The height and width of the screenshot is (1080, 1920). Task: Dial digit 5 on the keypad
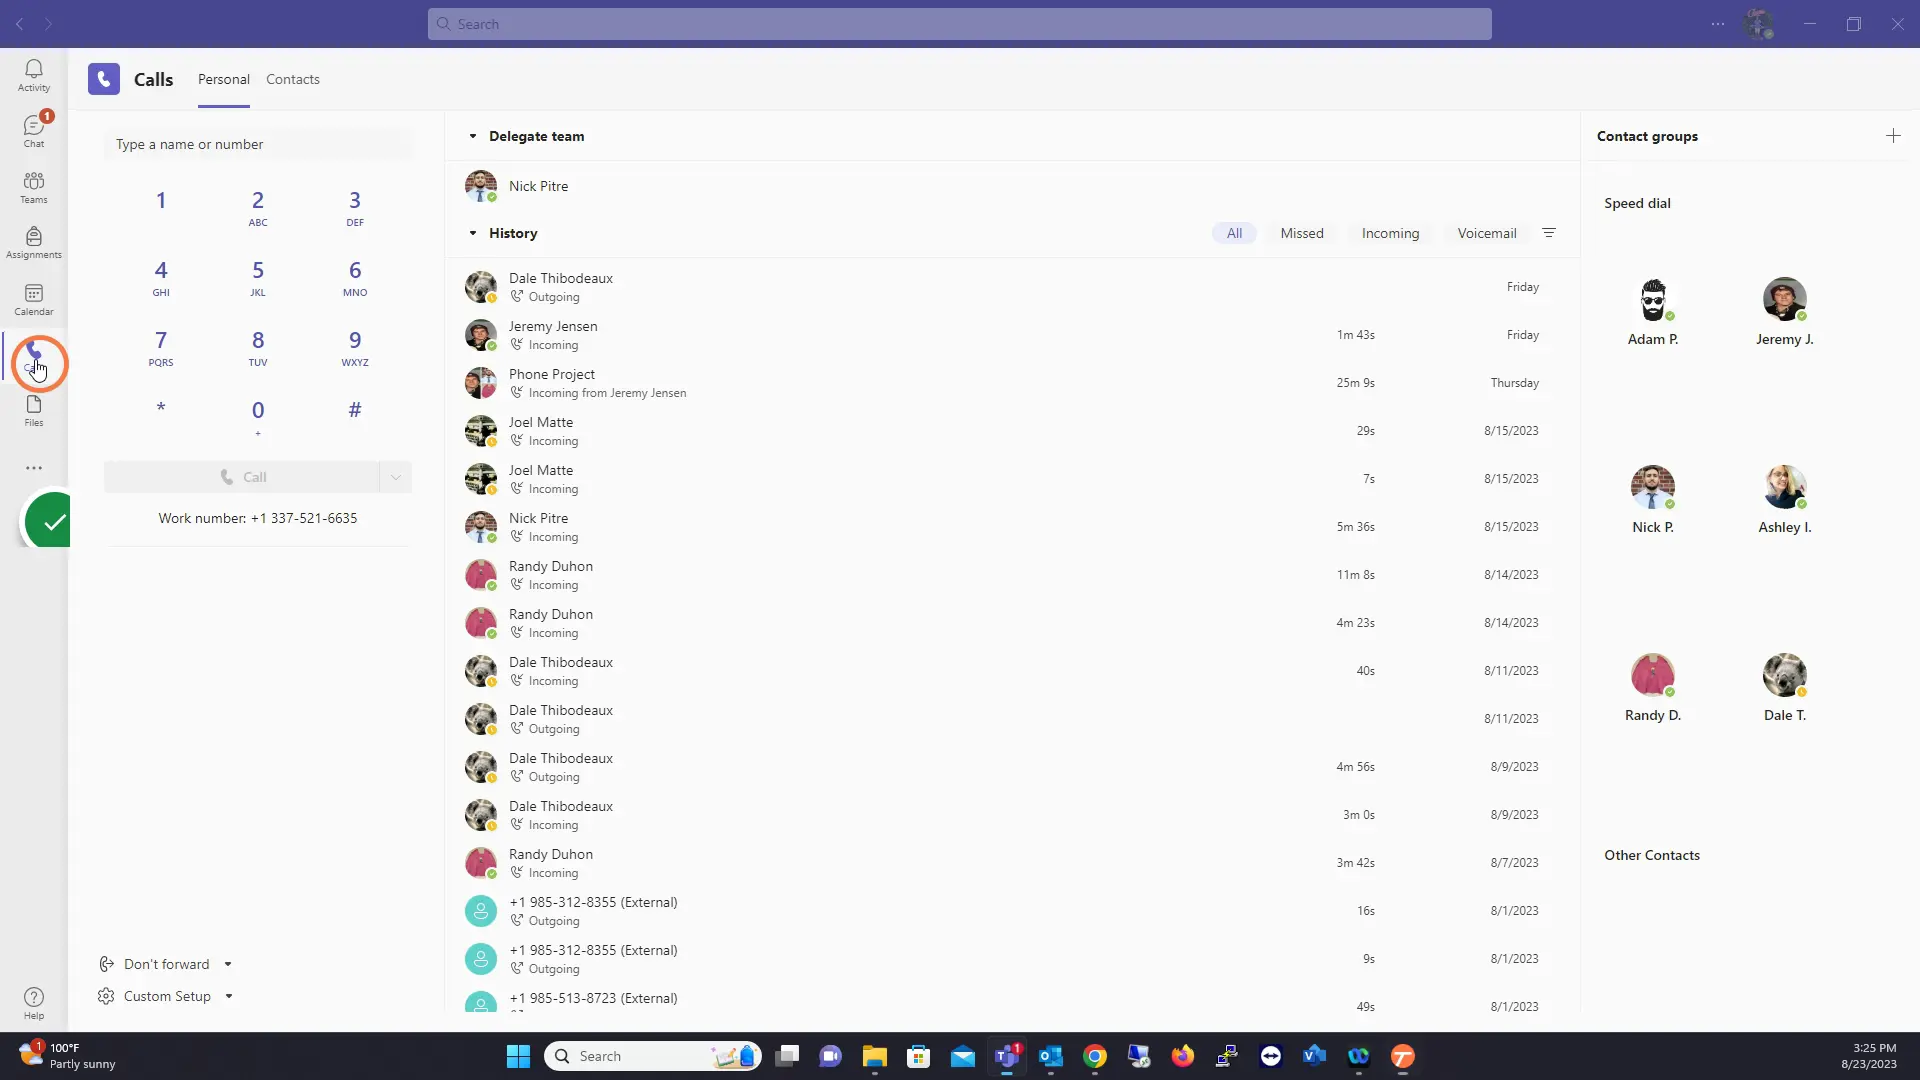[x=258, y=278]
